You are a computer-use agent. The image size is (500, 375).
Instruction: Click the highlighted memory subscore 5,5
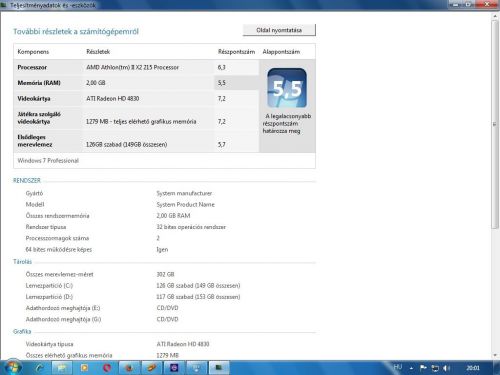222,83
